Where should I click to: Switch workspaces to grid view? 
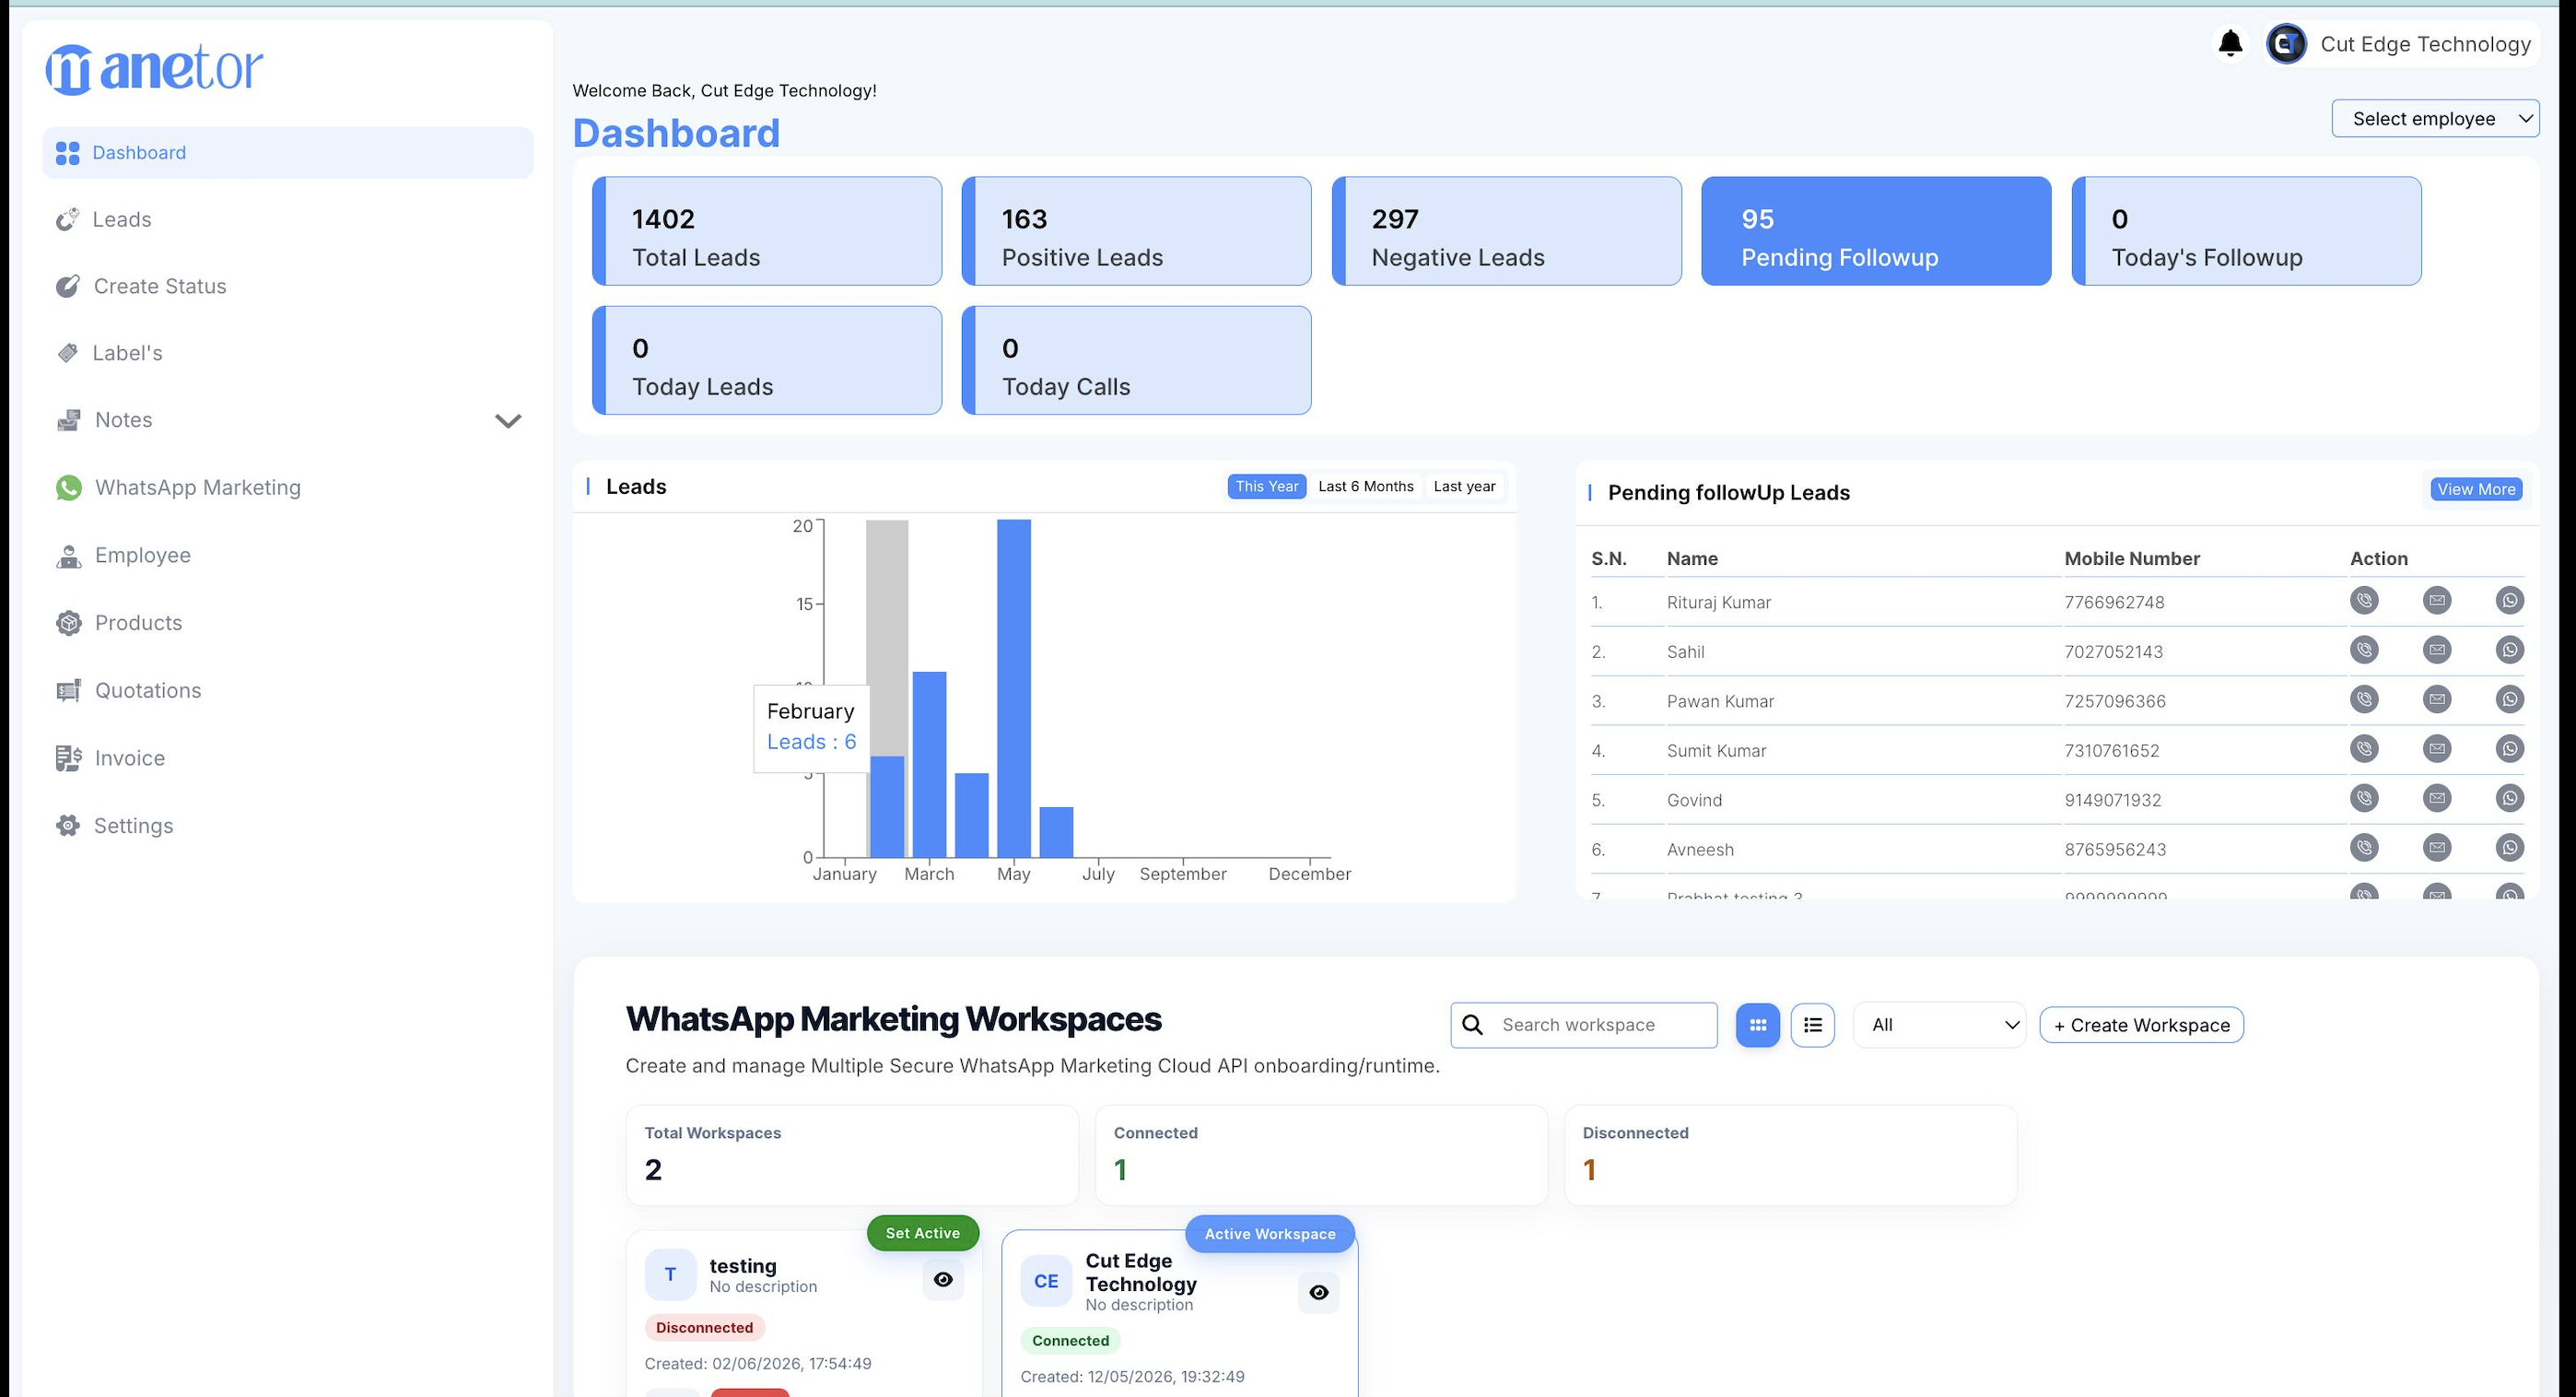1757,1025
